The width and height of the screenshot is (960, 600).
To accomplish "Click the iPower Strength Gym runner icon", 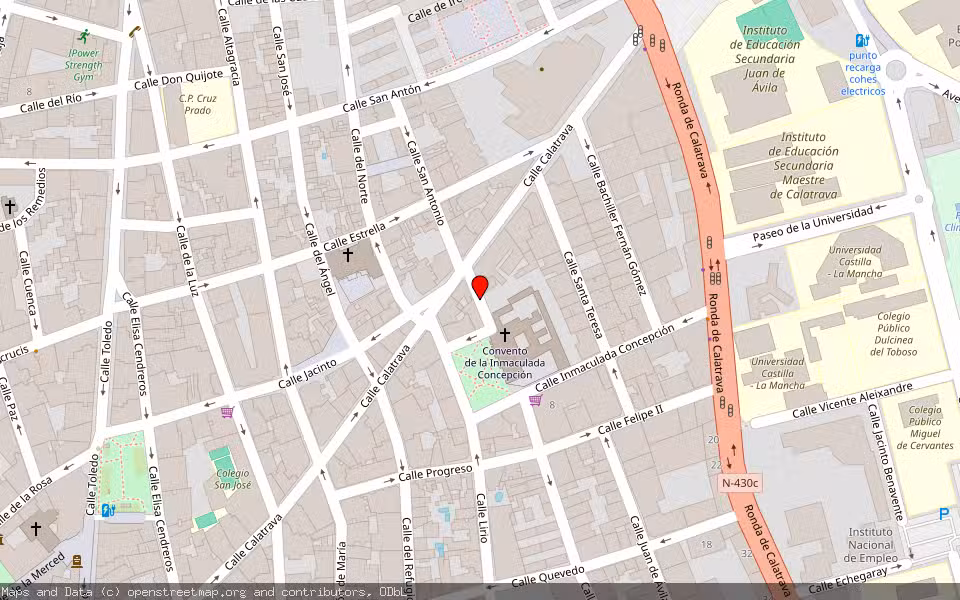I will point(84,36).
